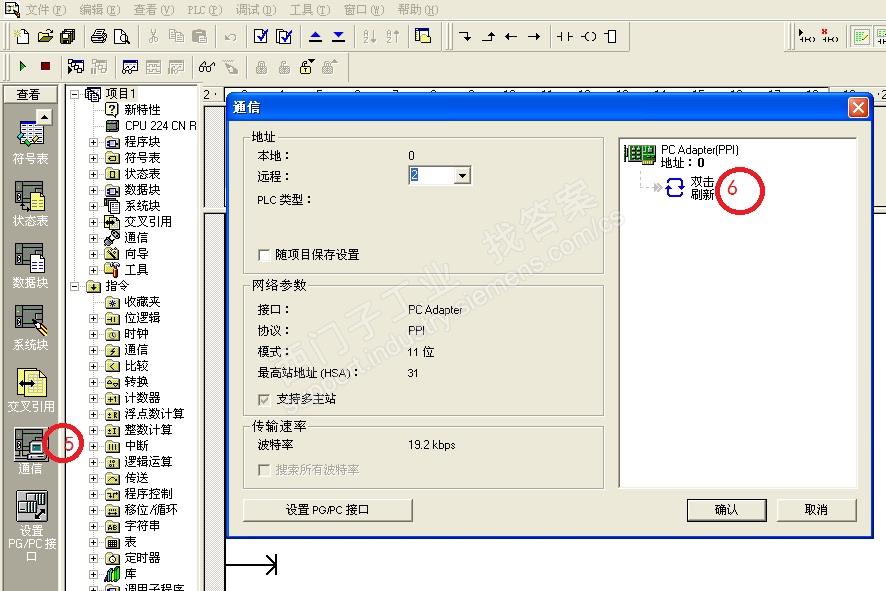This screenshot has width=886, height=591.
Task: Close the 通信 dialog
Action: (858, 107)
